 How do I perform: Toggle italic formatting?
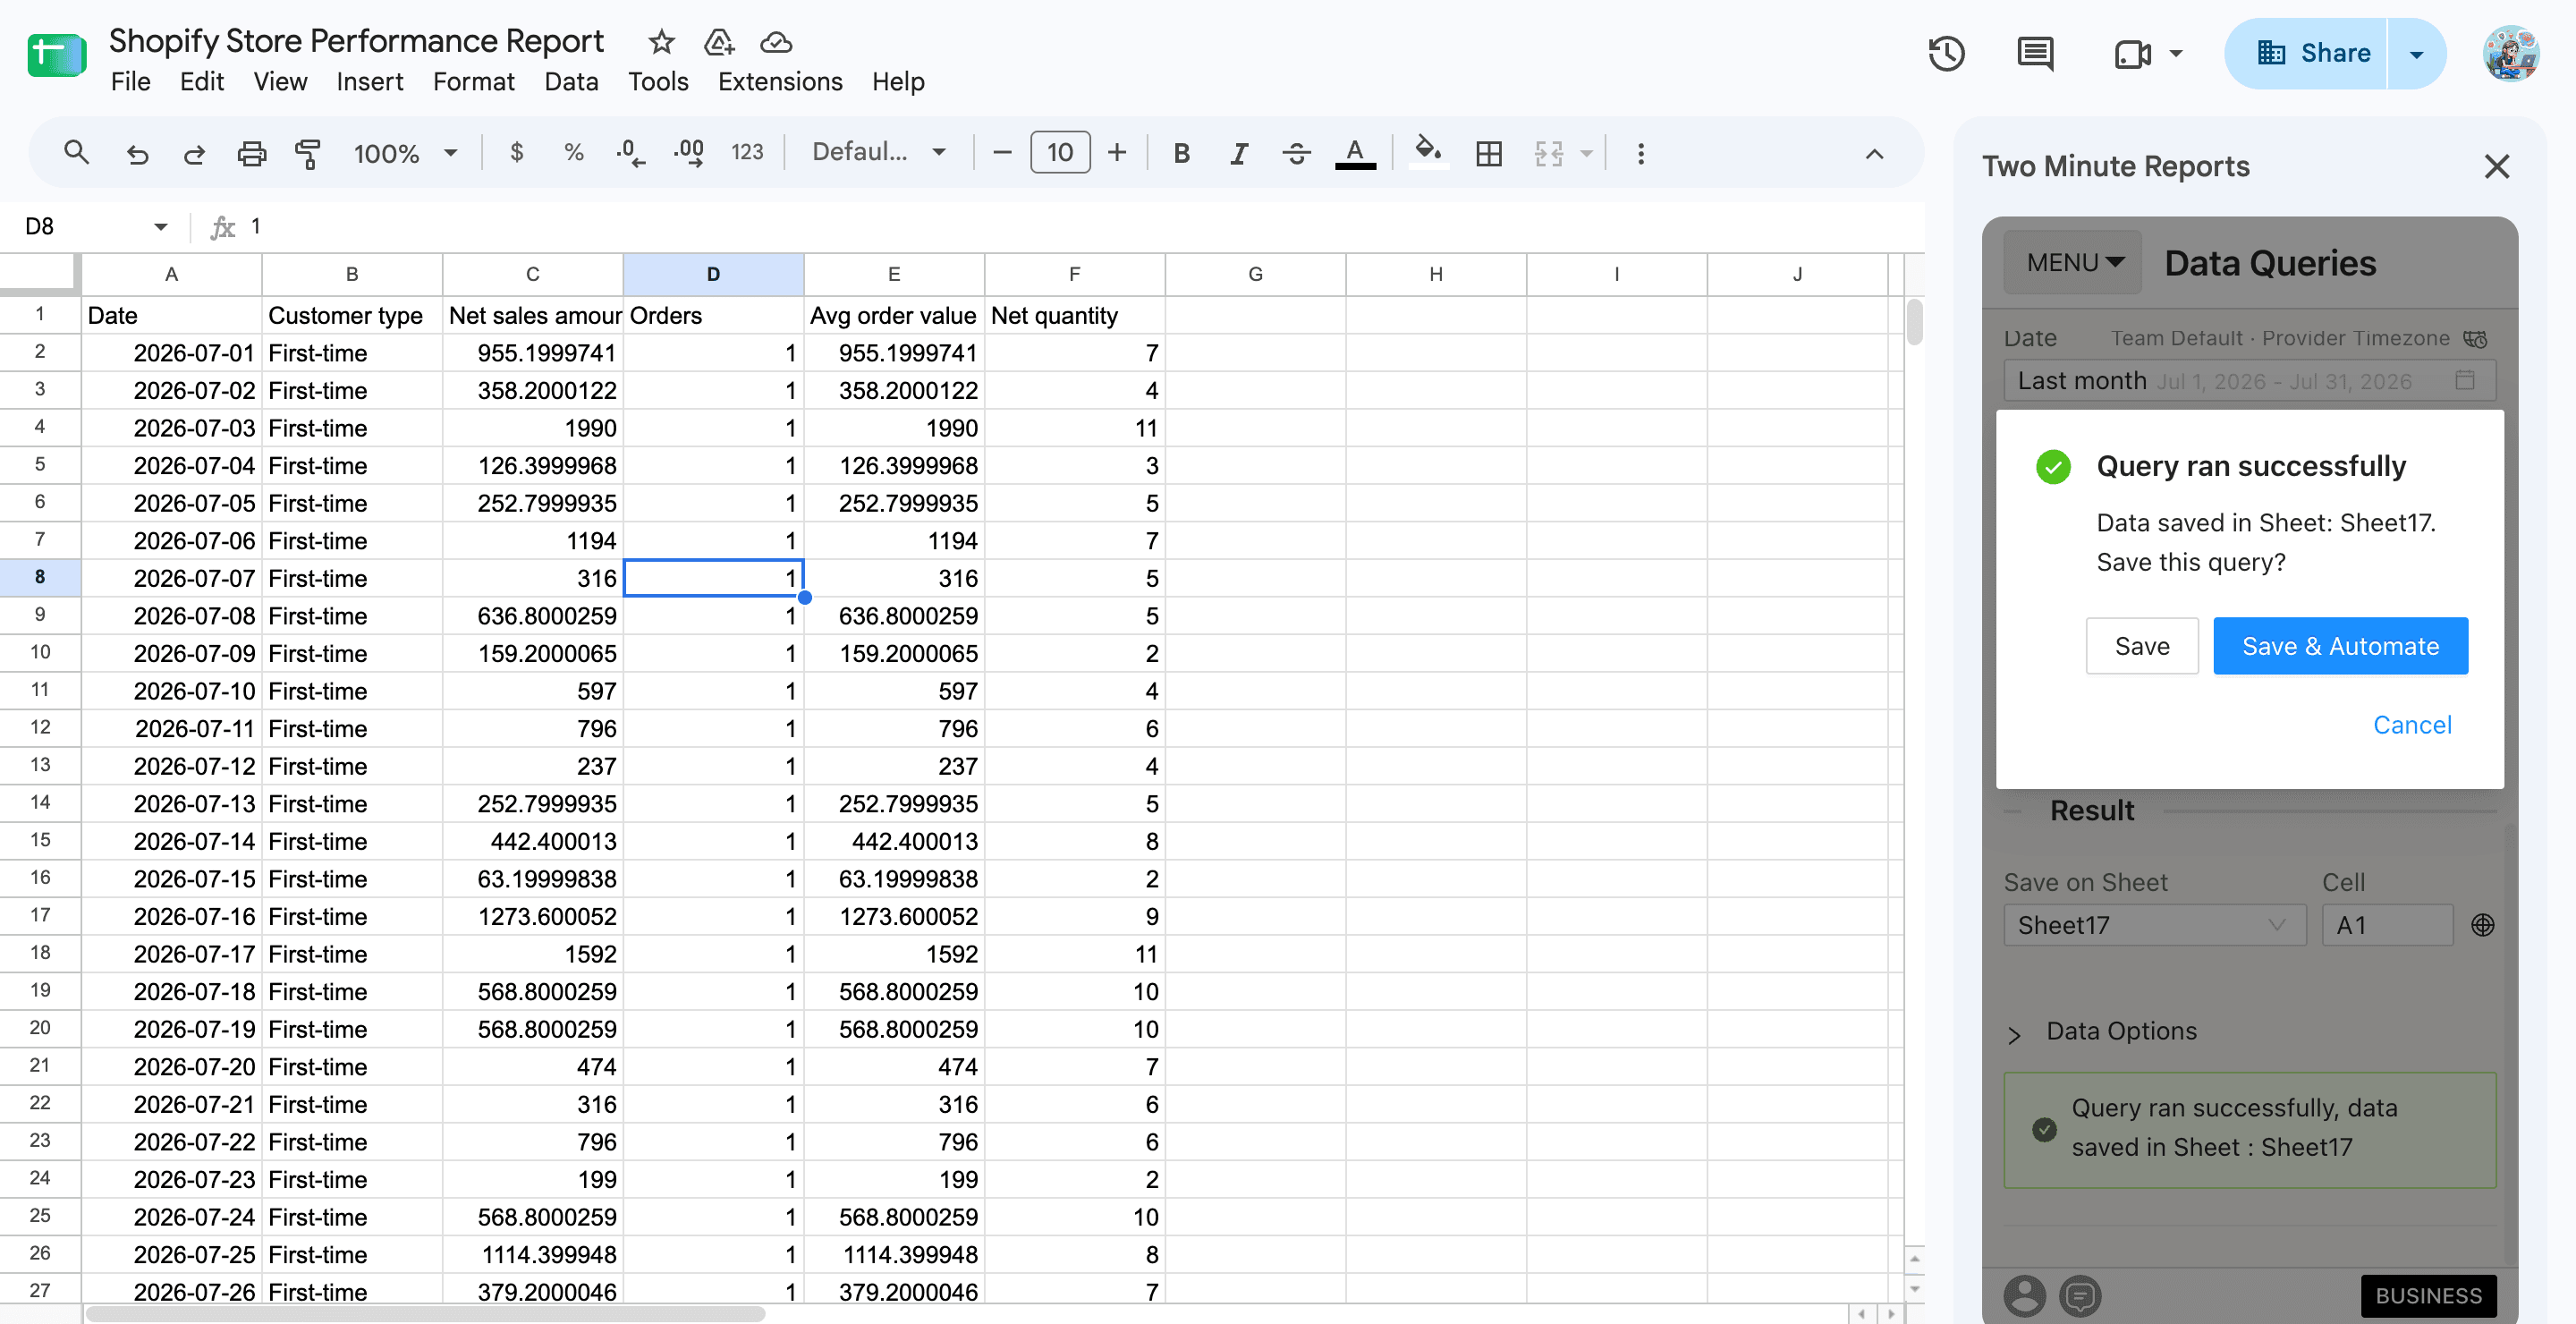pos(1239,153)
